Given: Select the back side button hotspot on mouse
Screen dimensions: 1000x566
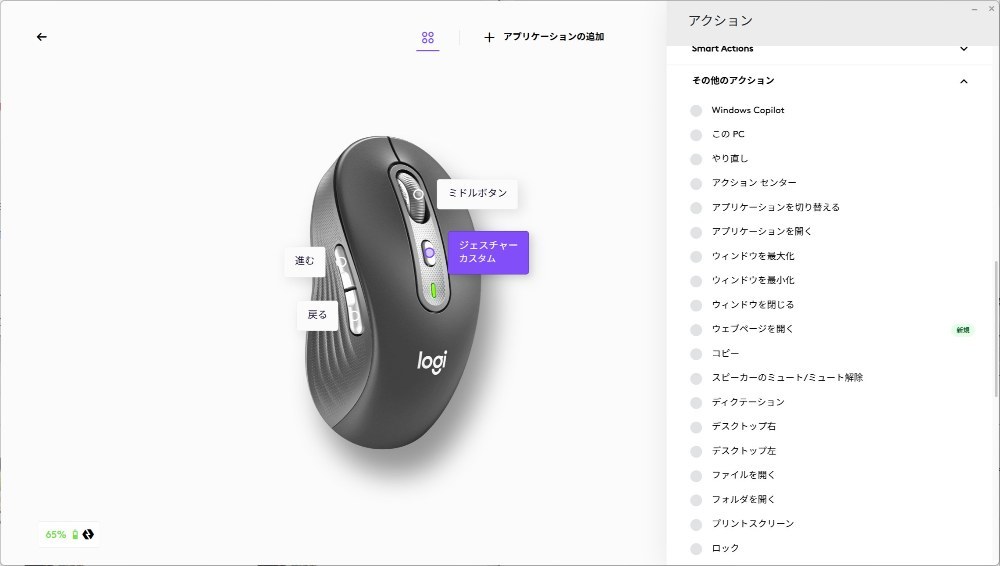Looking at the screenshot, I should point(353,315).
